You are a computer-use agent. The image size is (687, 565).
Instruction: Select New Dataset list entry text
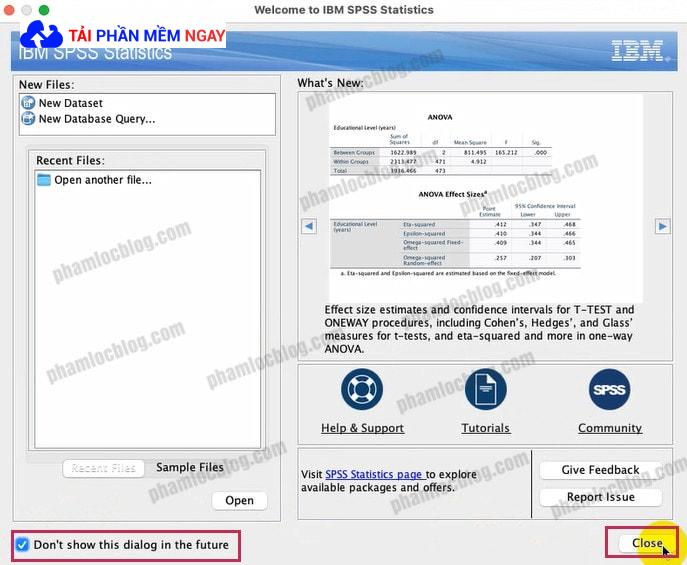coord(71,103)
